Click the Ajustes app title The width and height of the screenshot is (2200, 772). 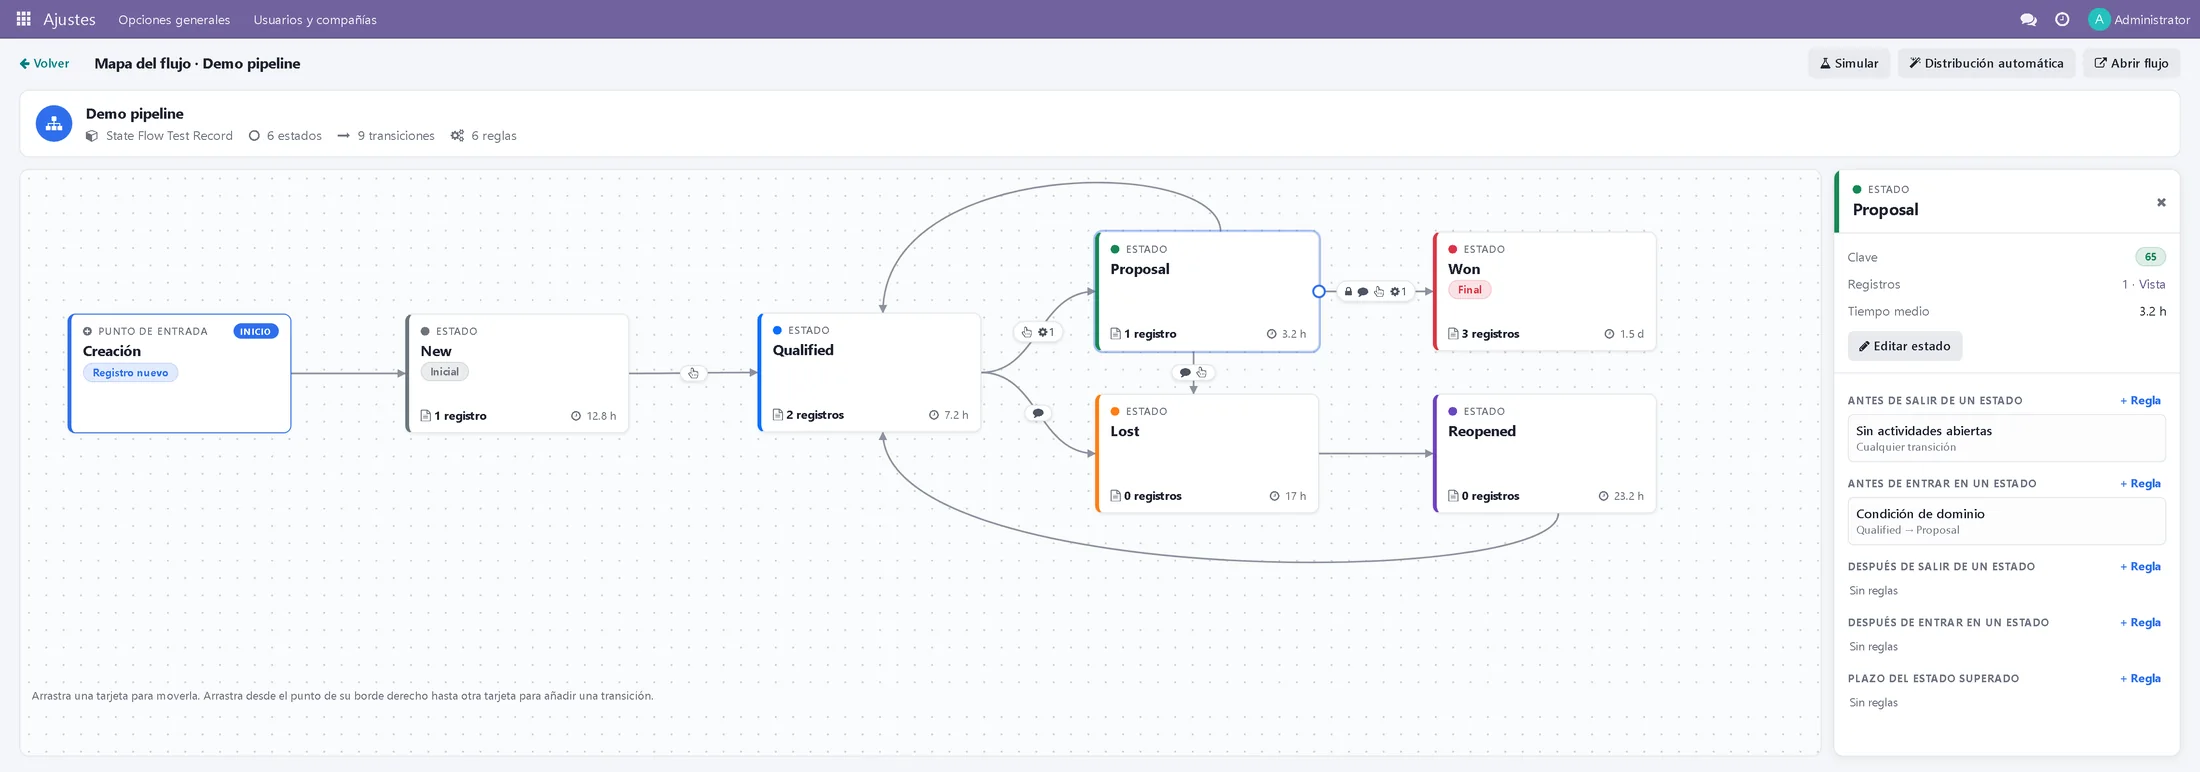click(x=69, y=19)
